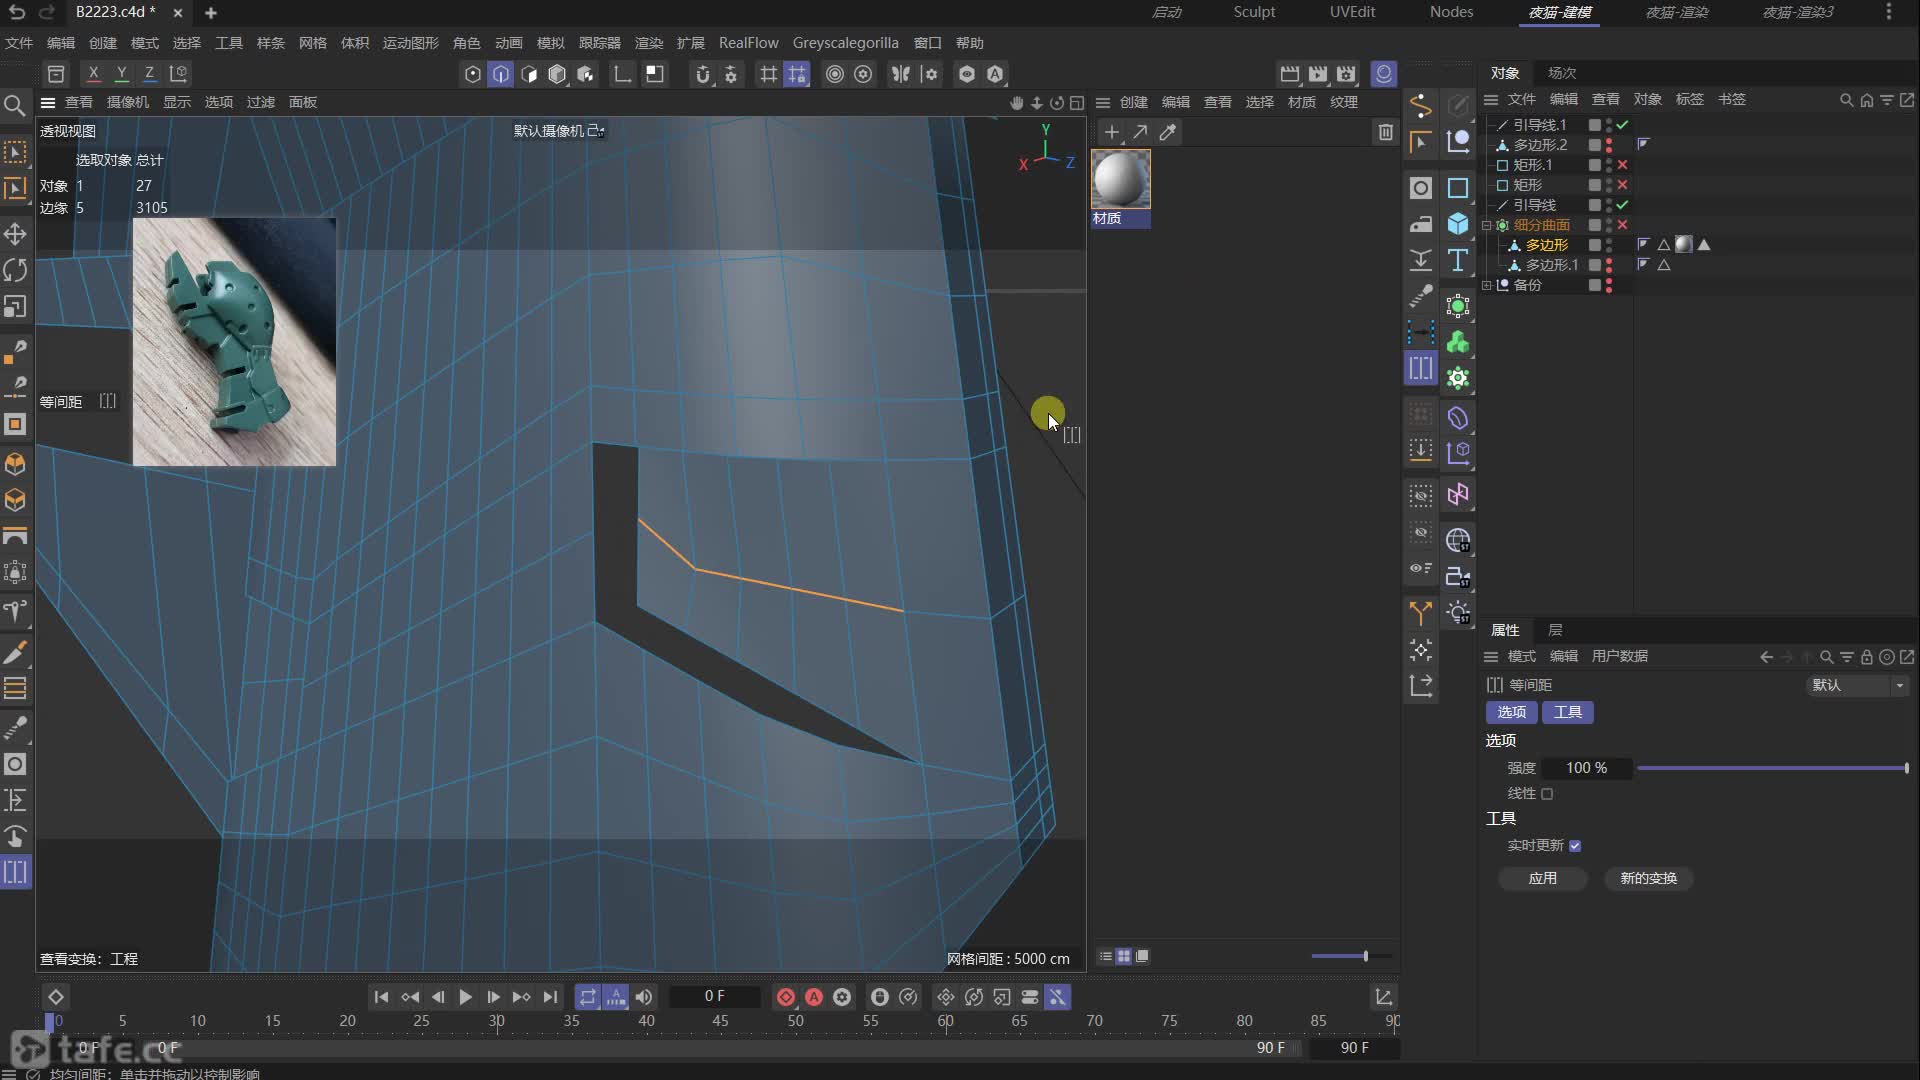The height and width of the screenshot is (1080, 1920).
Task: Select the Rotate tool in left toolbar
Action: pyautogui.click(x=15, y=270)
